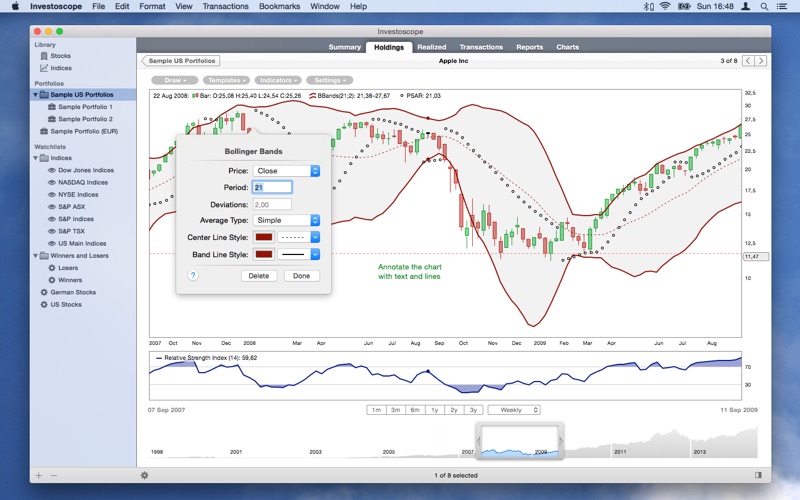Viewport: 800px width, 500px height.
Task: Open the Indices library item
Action: tap(56, 68)
